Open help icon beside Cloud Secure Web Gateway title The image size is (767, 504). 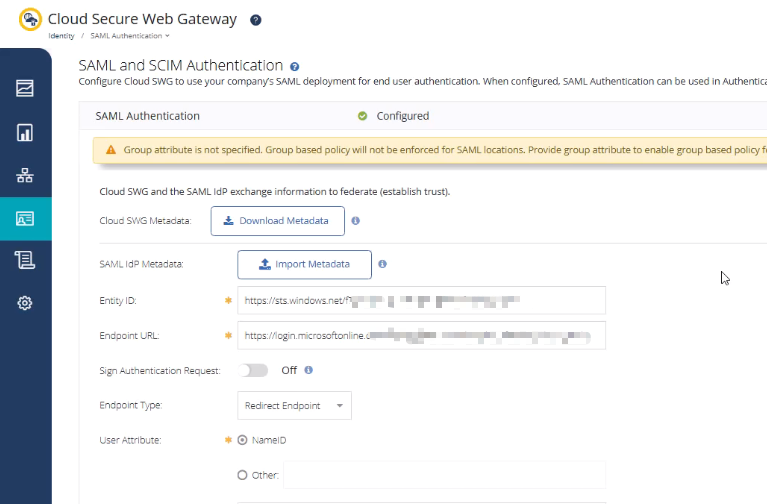click(255, 20)
